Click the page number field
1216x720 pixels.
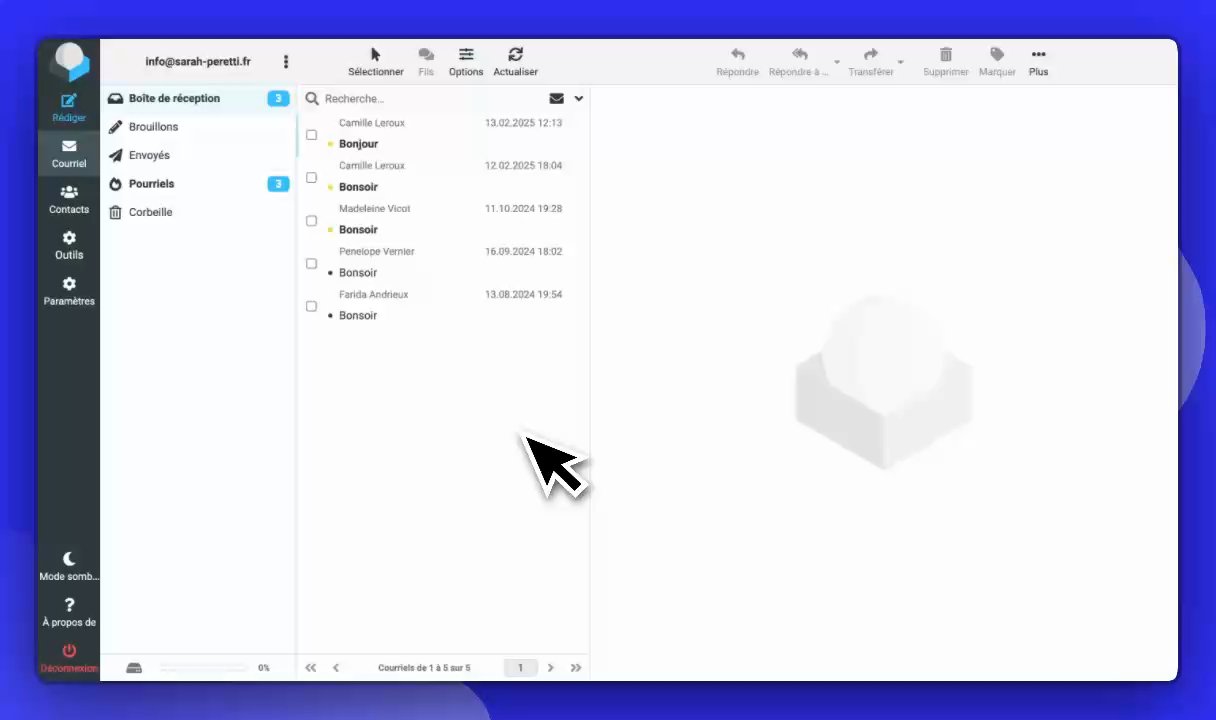(520, 668)
